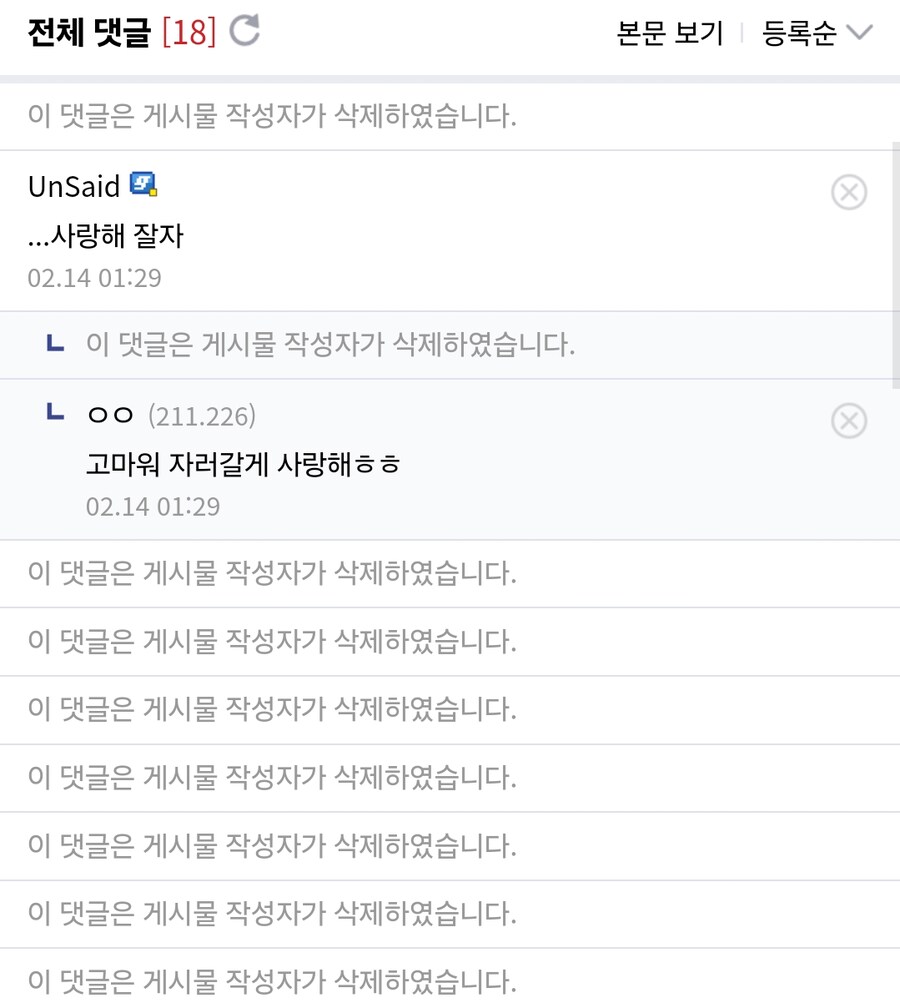Remove ㅇㅇ's comment using the X icon
This screenshot has height=1008, width=900.
(849, 421)
